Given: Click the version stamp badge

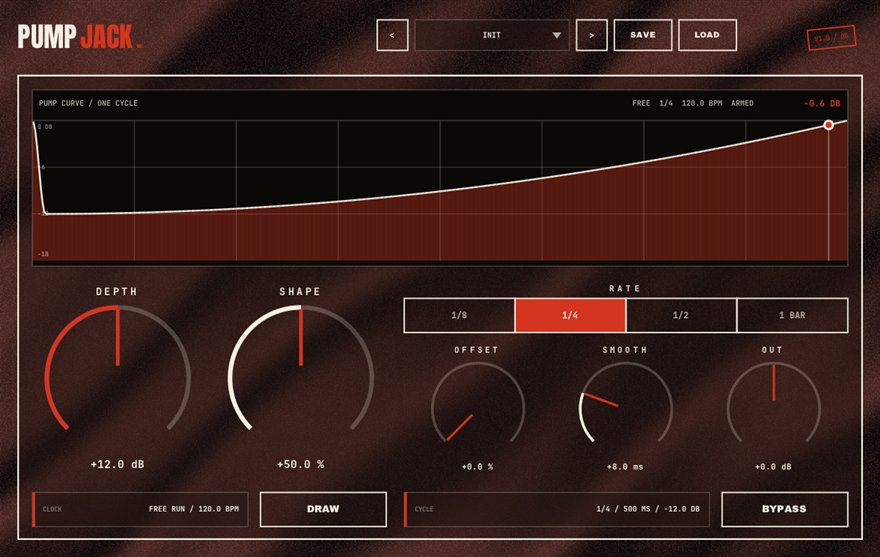Looking at the screenshot, I should 831,38.
